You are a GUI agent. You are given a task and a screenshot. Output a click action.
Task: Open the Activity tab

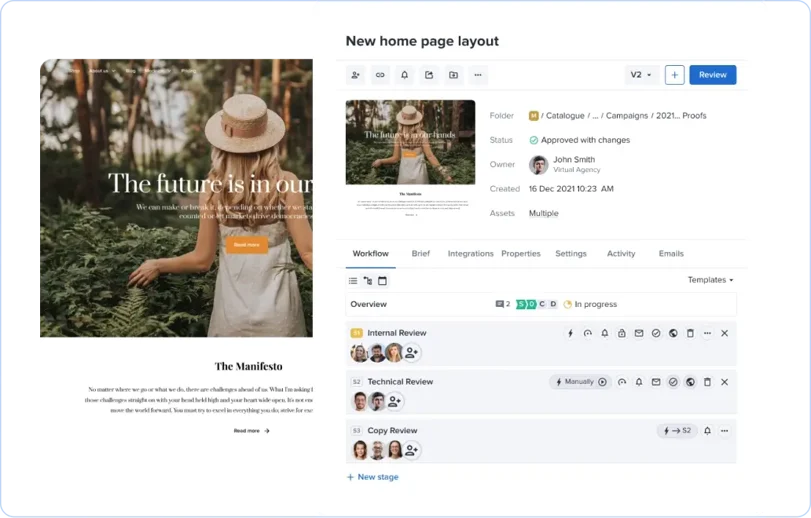[621, 254]
